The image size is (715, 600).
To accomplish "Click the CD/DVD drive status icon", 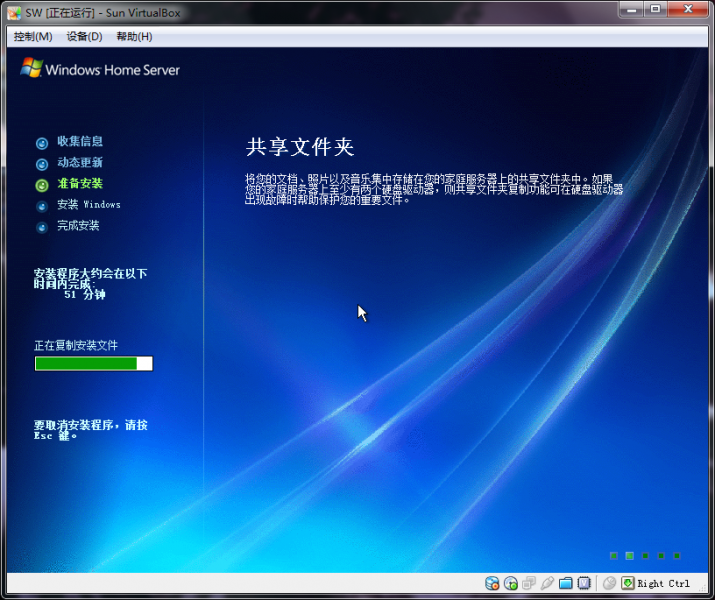I will coord(511,583).
